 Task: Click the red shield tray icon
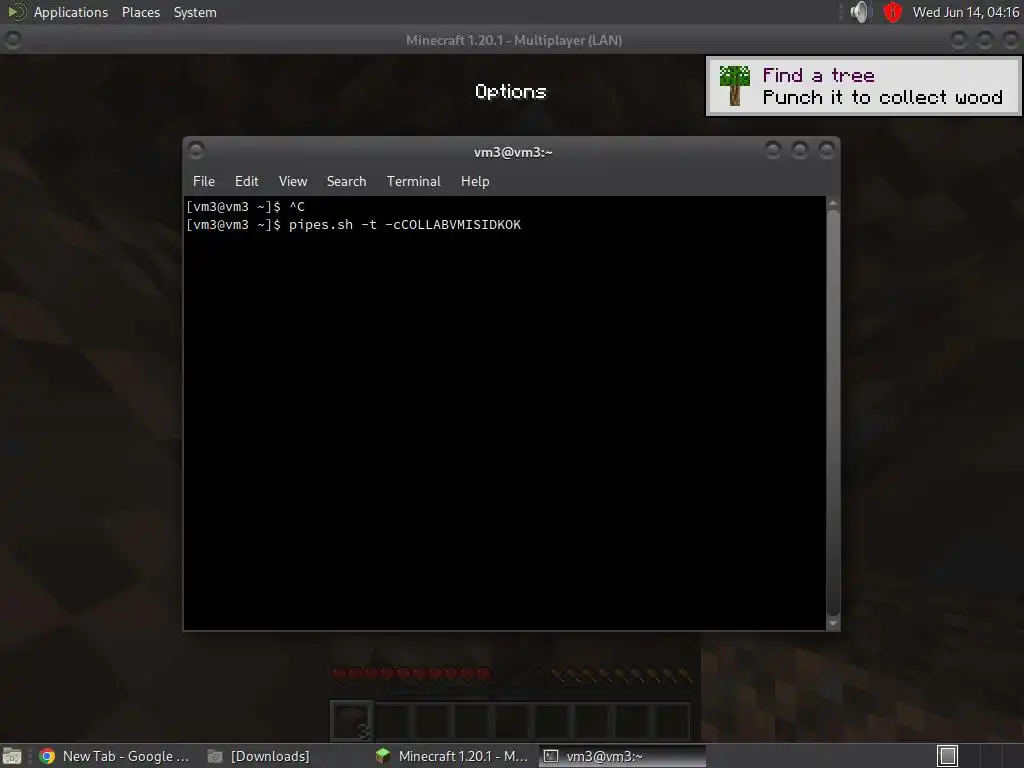[x=892, y=12]
